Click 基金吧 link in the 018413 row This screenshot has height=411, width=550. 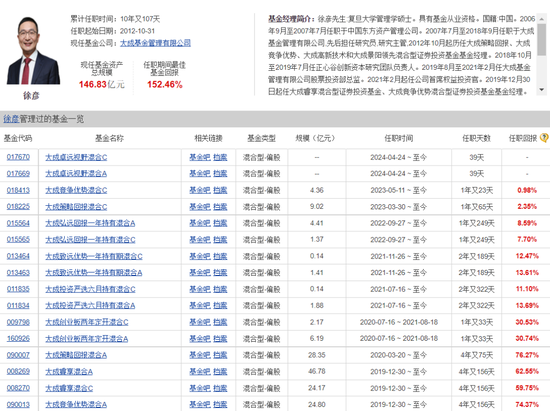point(200,190)
